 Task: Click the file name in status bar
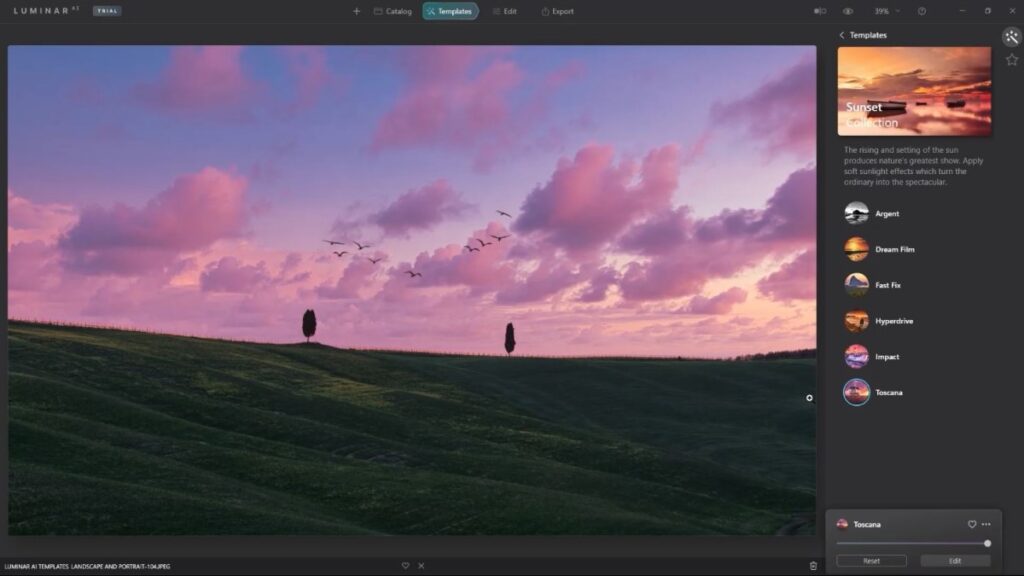pos(87,566)
